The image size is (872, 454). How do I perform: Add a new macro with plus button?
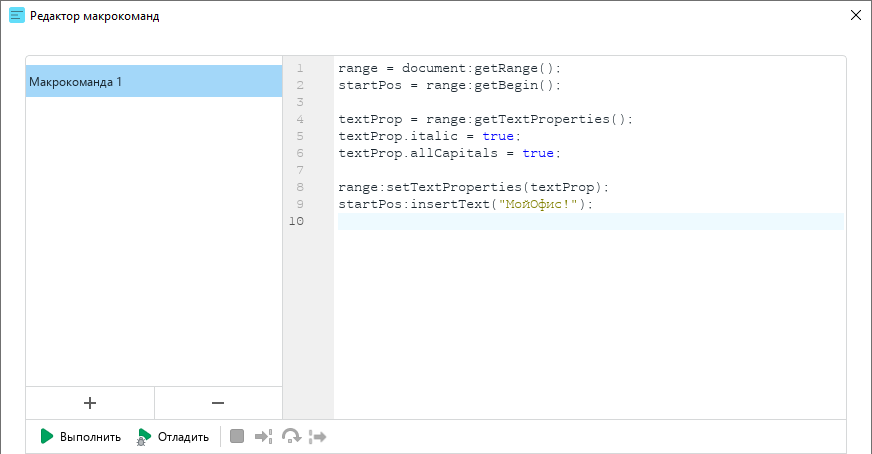pyautogui.click(x=90, y=403)
